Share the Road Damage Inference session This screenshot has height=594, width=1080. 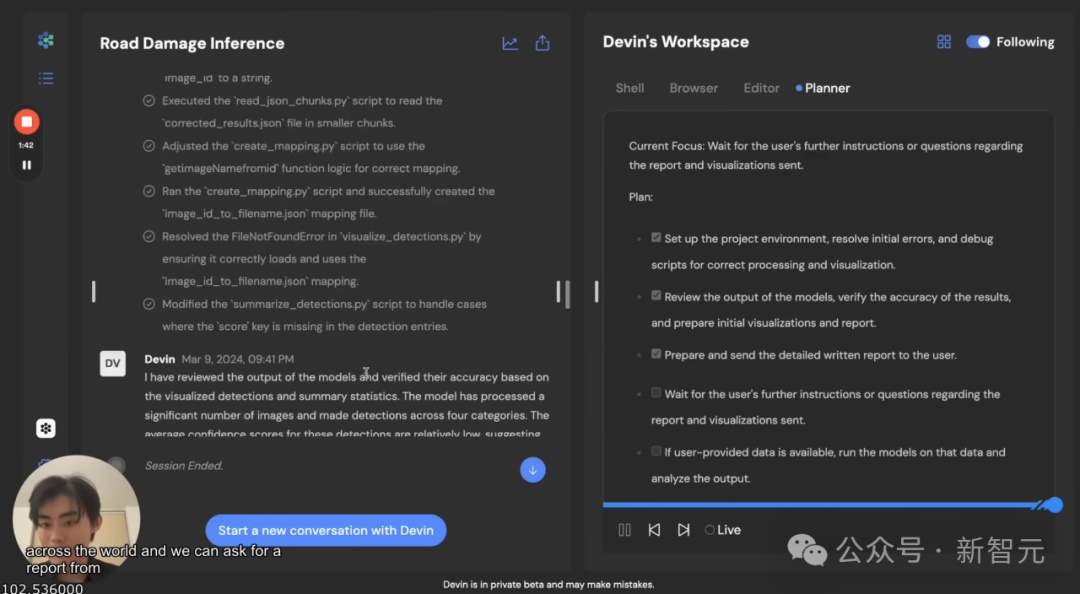(543, 43)
